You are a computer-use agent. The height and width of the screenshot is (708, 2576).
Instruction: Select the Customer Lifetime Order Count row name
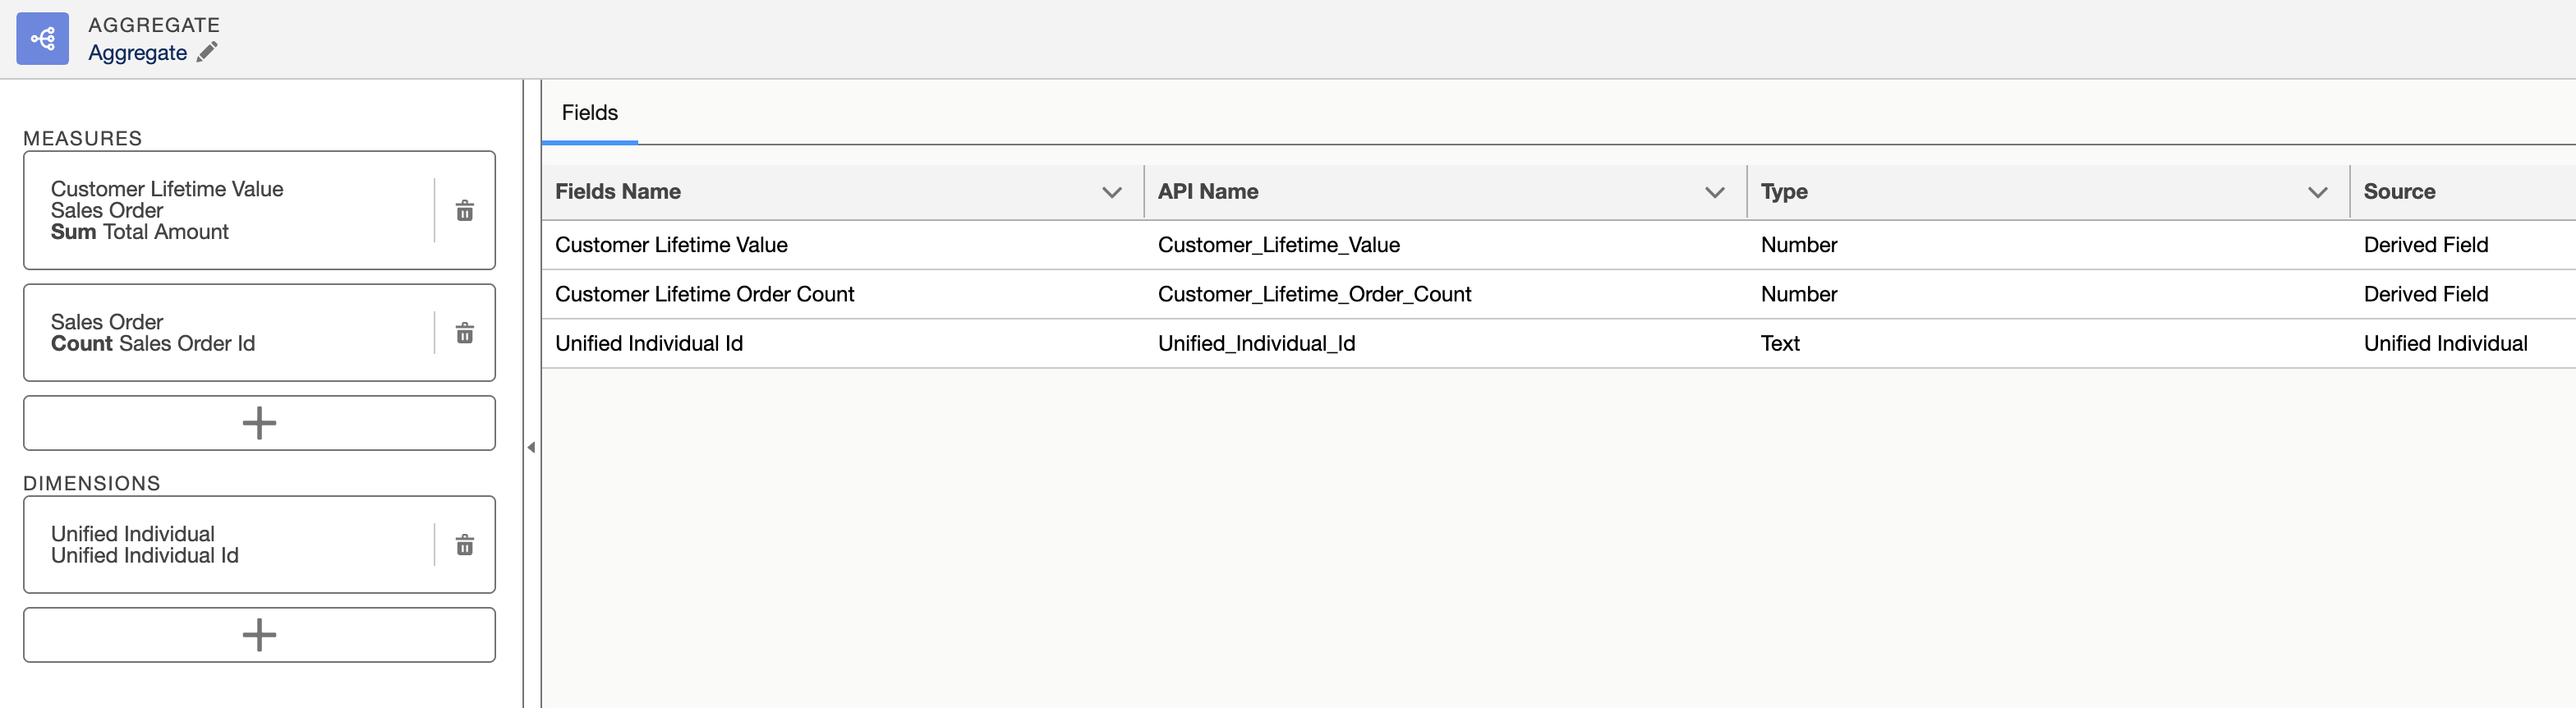tap(704, 294)
